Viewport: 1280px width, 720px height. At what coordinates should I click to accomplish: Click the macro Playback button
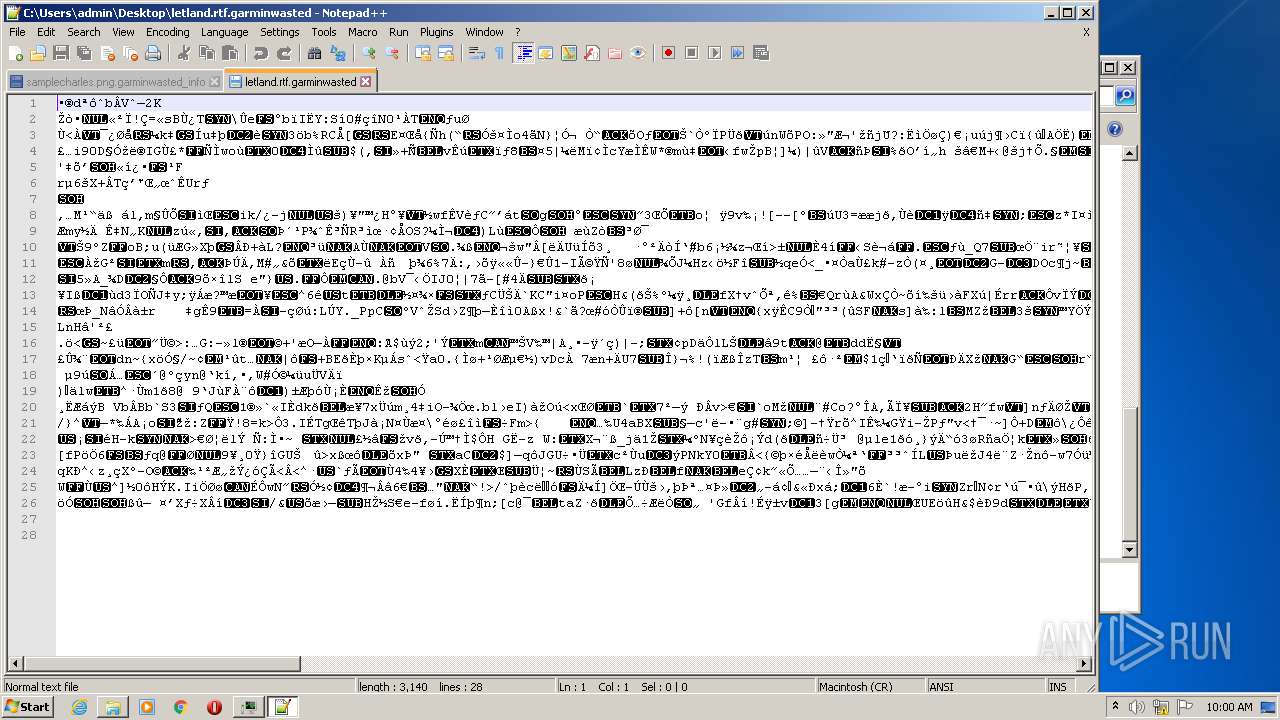715,53
